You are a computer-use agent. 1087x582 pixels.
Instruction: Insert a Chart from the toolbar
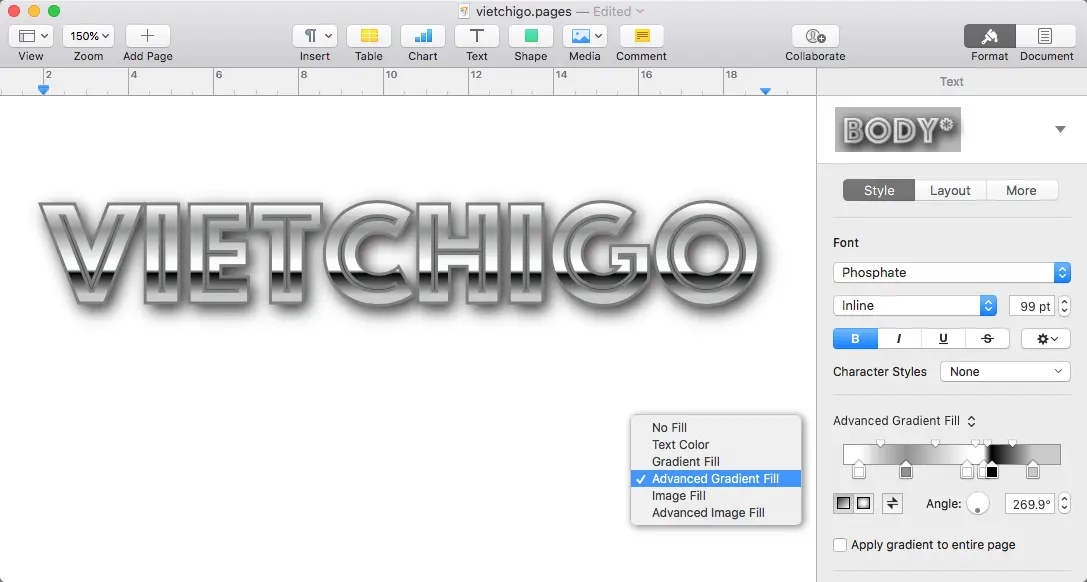[423, 36]
